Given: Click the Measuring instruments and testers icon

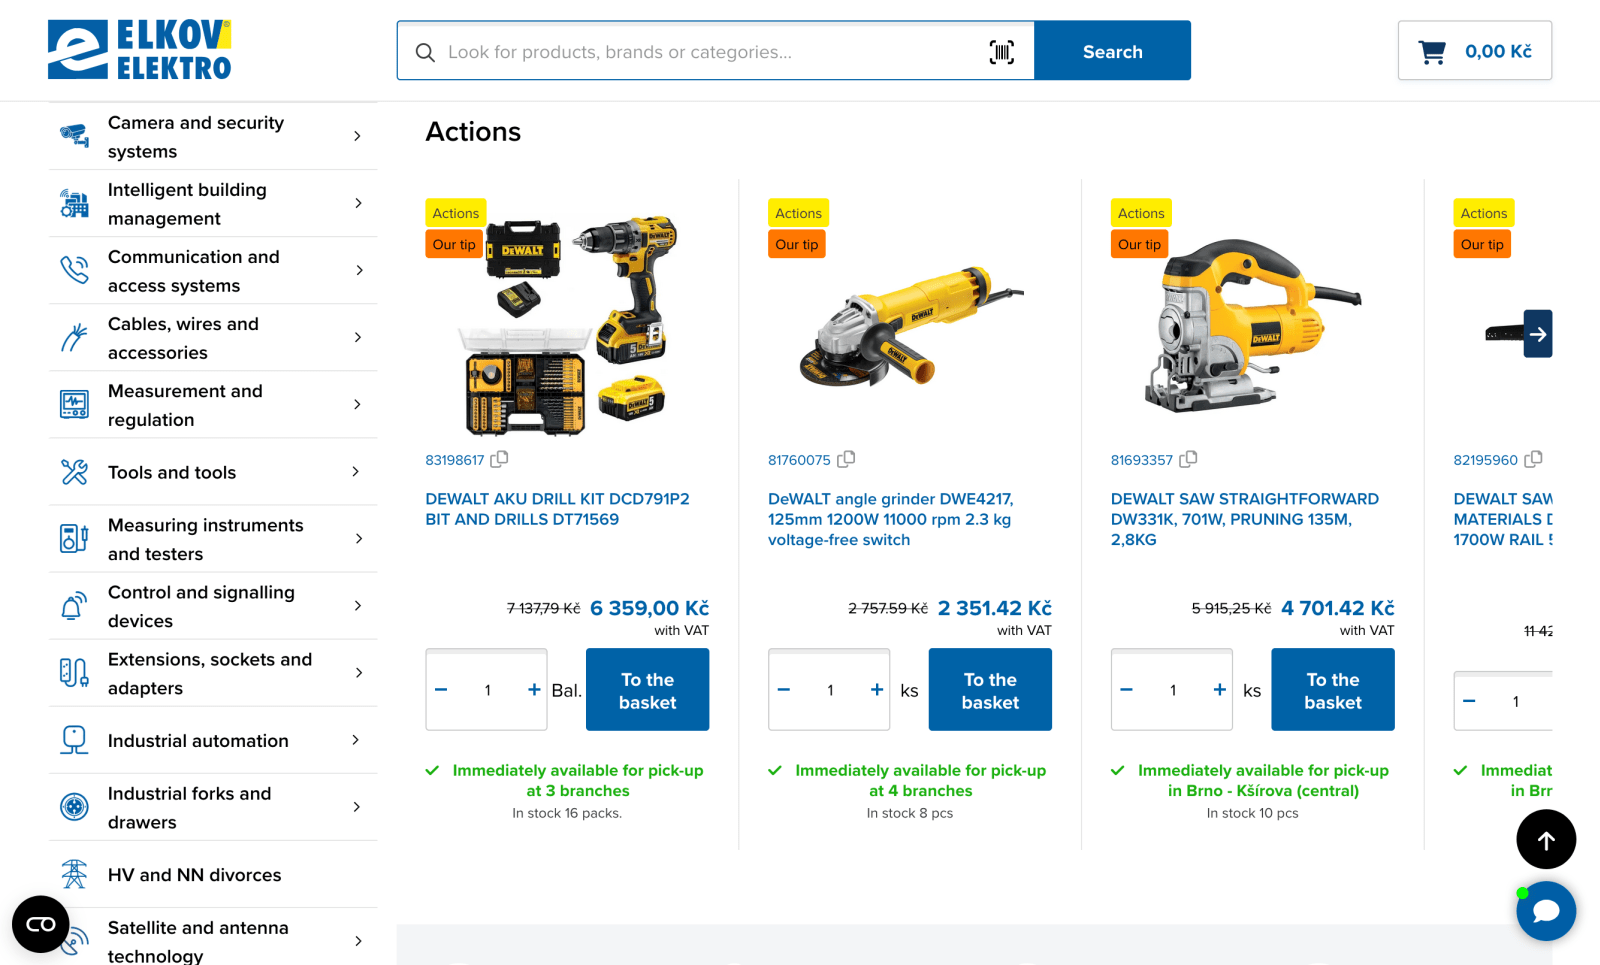Looking at the screenshot, I should coord(74,539).
